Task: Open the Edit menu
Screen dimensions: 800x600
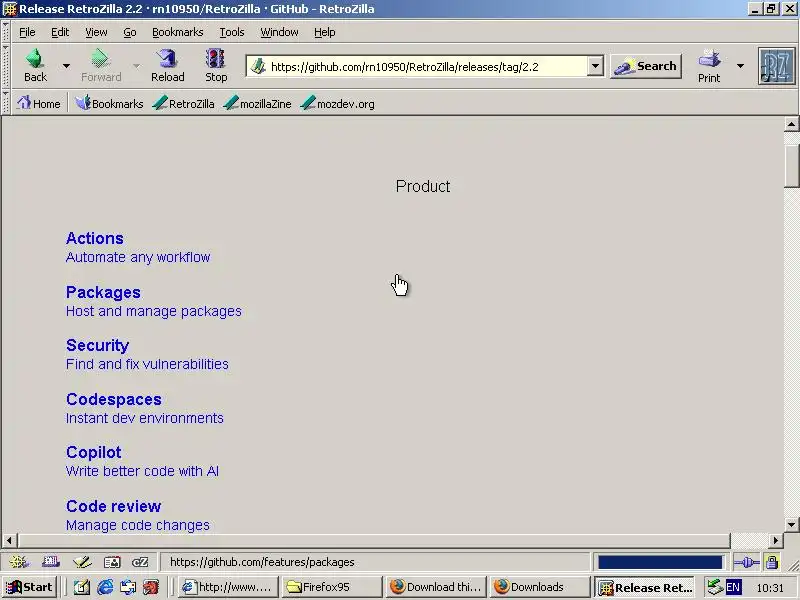Action: click(60, 32)
